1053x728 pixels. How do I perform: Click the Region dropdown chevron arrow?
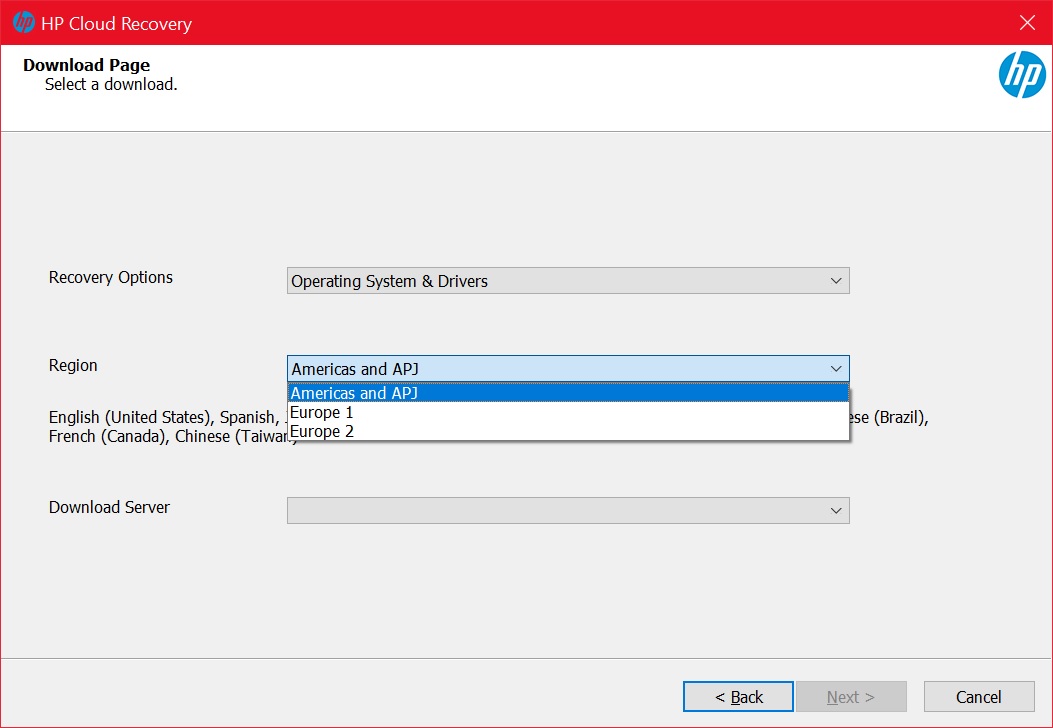pos(836,369)
